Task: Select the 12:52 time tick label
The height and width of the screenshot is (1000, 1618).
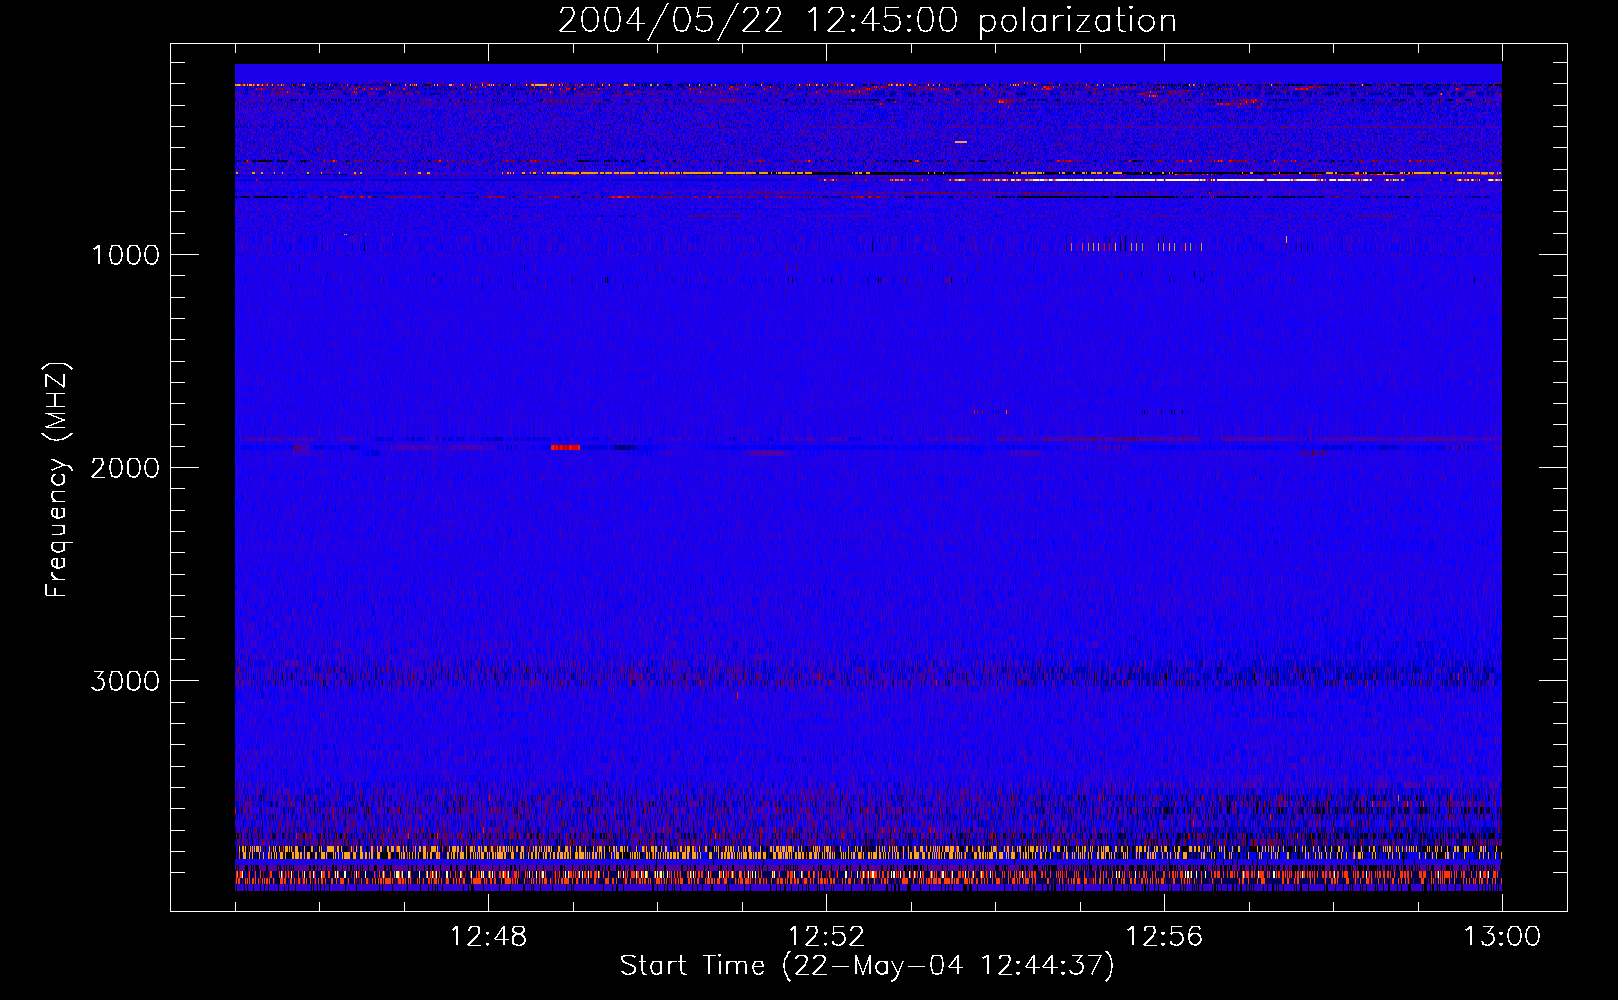Action: [x=826, y=937]
